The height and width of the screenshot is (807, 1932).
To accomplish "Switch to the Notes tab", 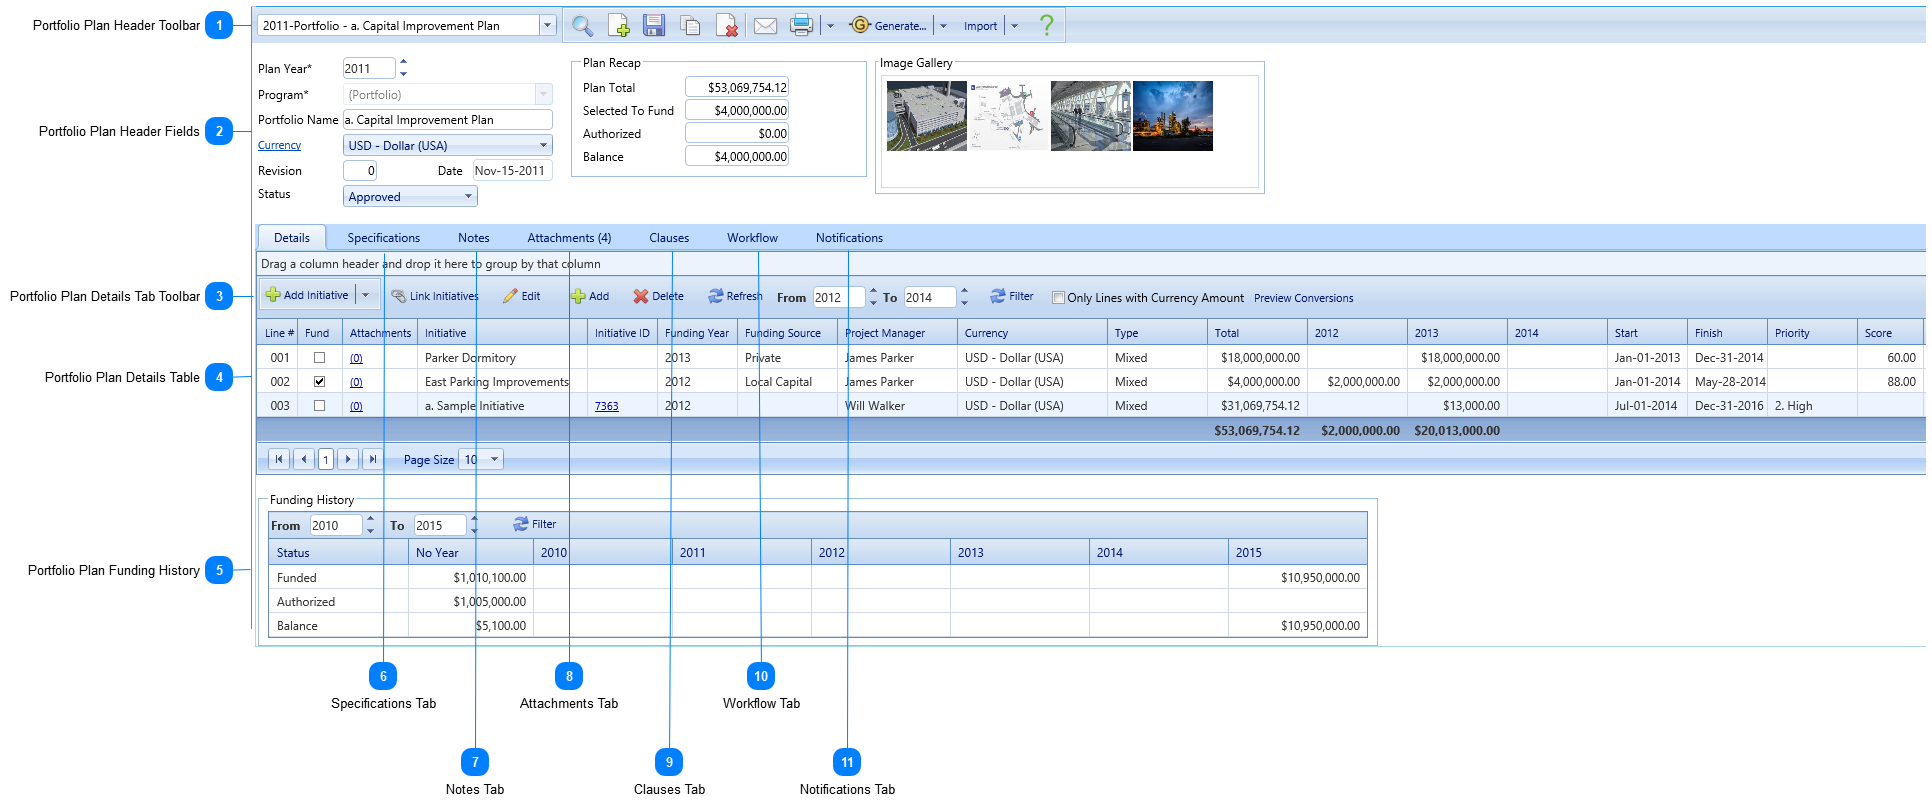I will tap(474, 238).
